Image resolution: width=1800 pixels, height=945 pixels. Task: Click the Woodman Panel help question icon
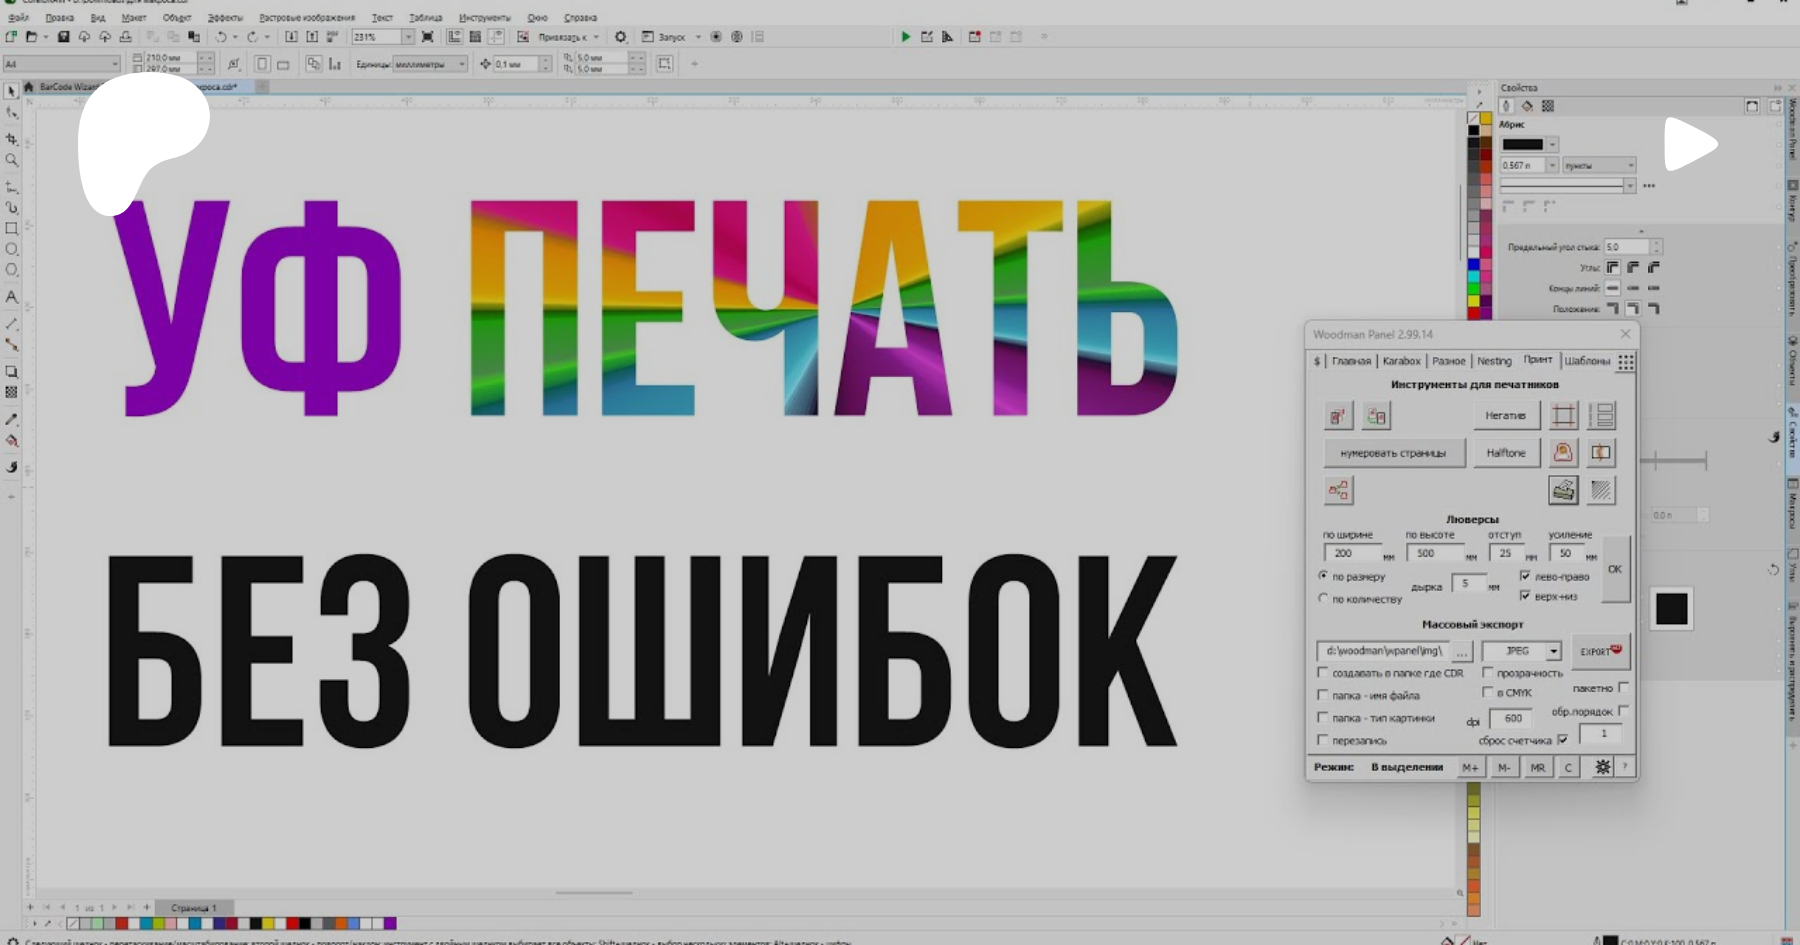(1624, 767)
